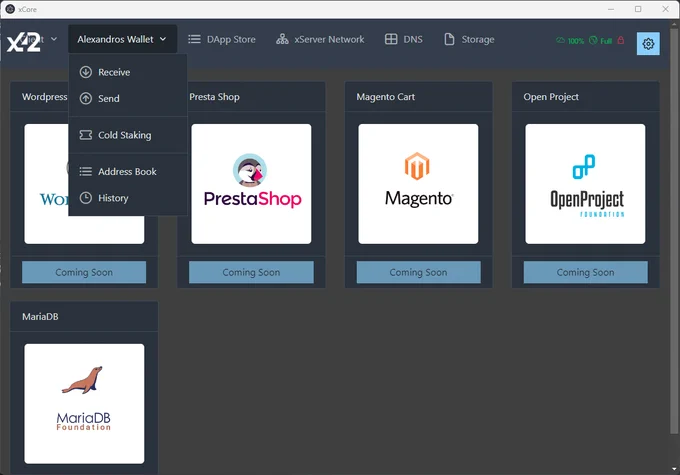Click the green connection status icon
Screen dimensions: 680x475
tap(593, 40)
